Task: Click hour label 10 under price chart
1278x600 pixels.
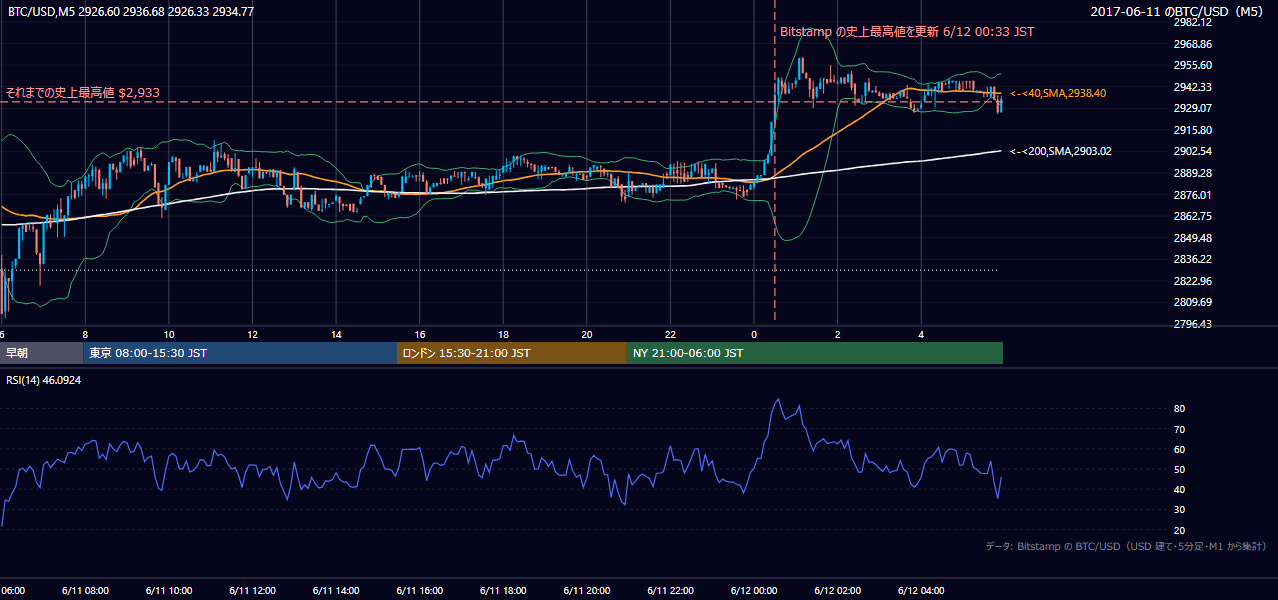Action: click(169, 335)
